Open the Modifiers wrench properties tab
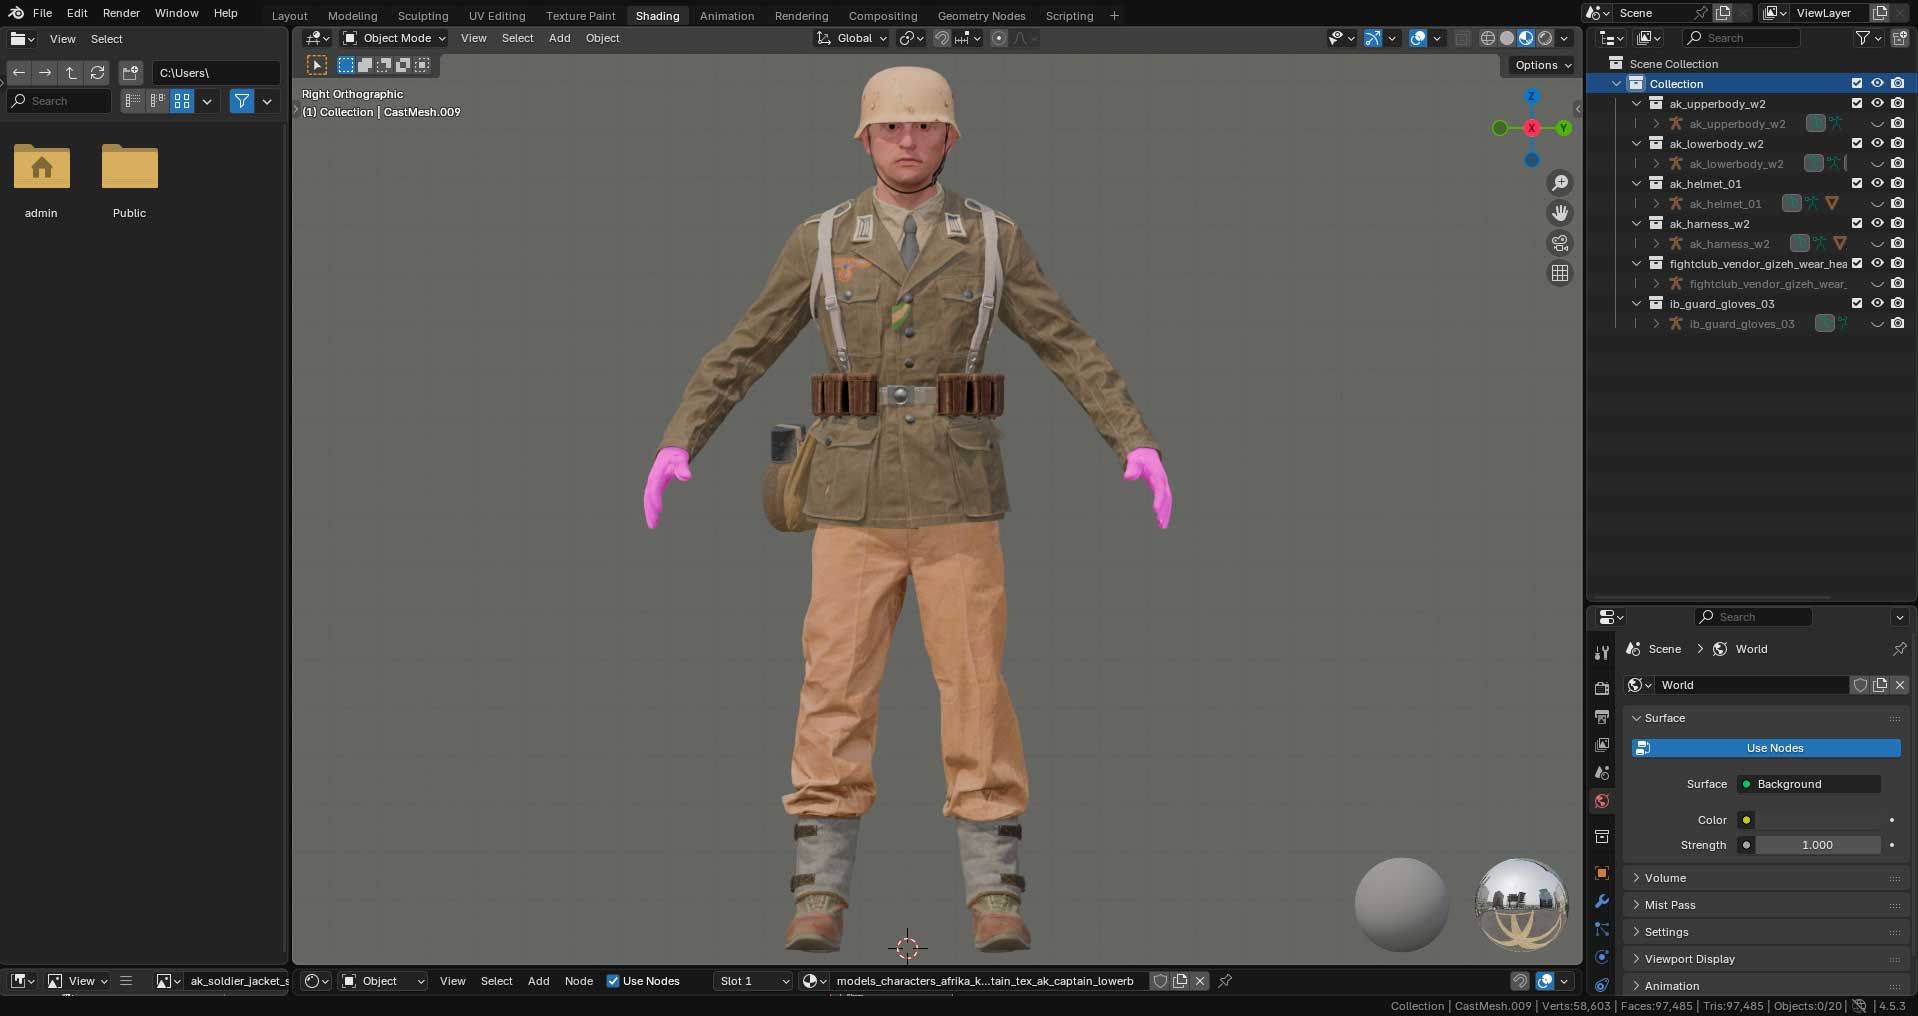Screen dimensions: 1918x1016 pos(1601,901)
